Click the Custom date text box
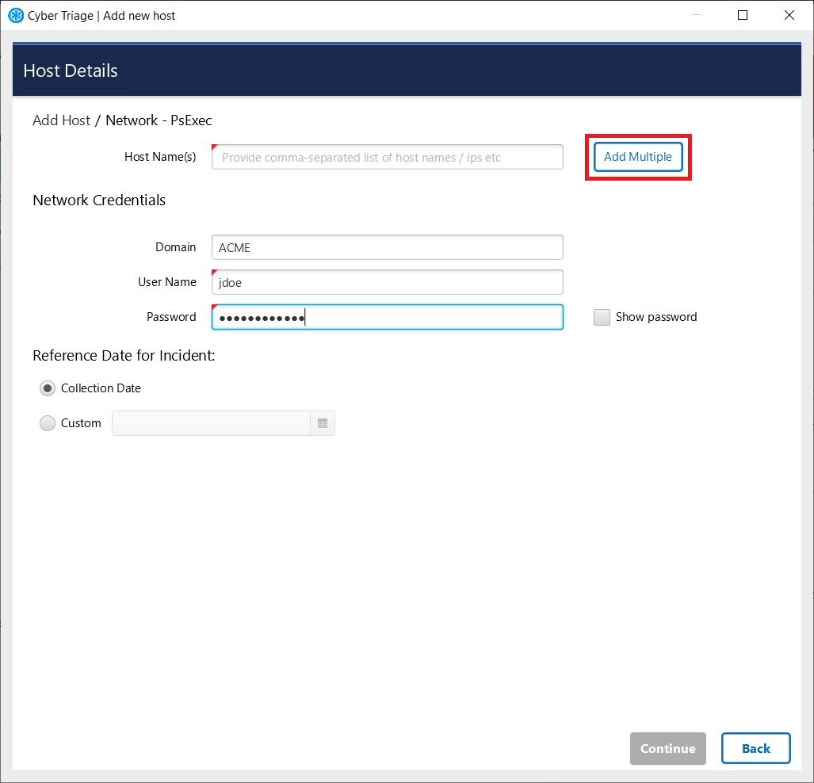Viewport: 814px width, 783px height. 211,424
